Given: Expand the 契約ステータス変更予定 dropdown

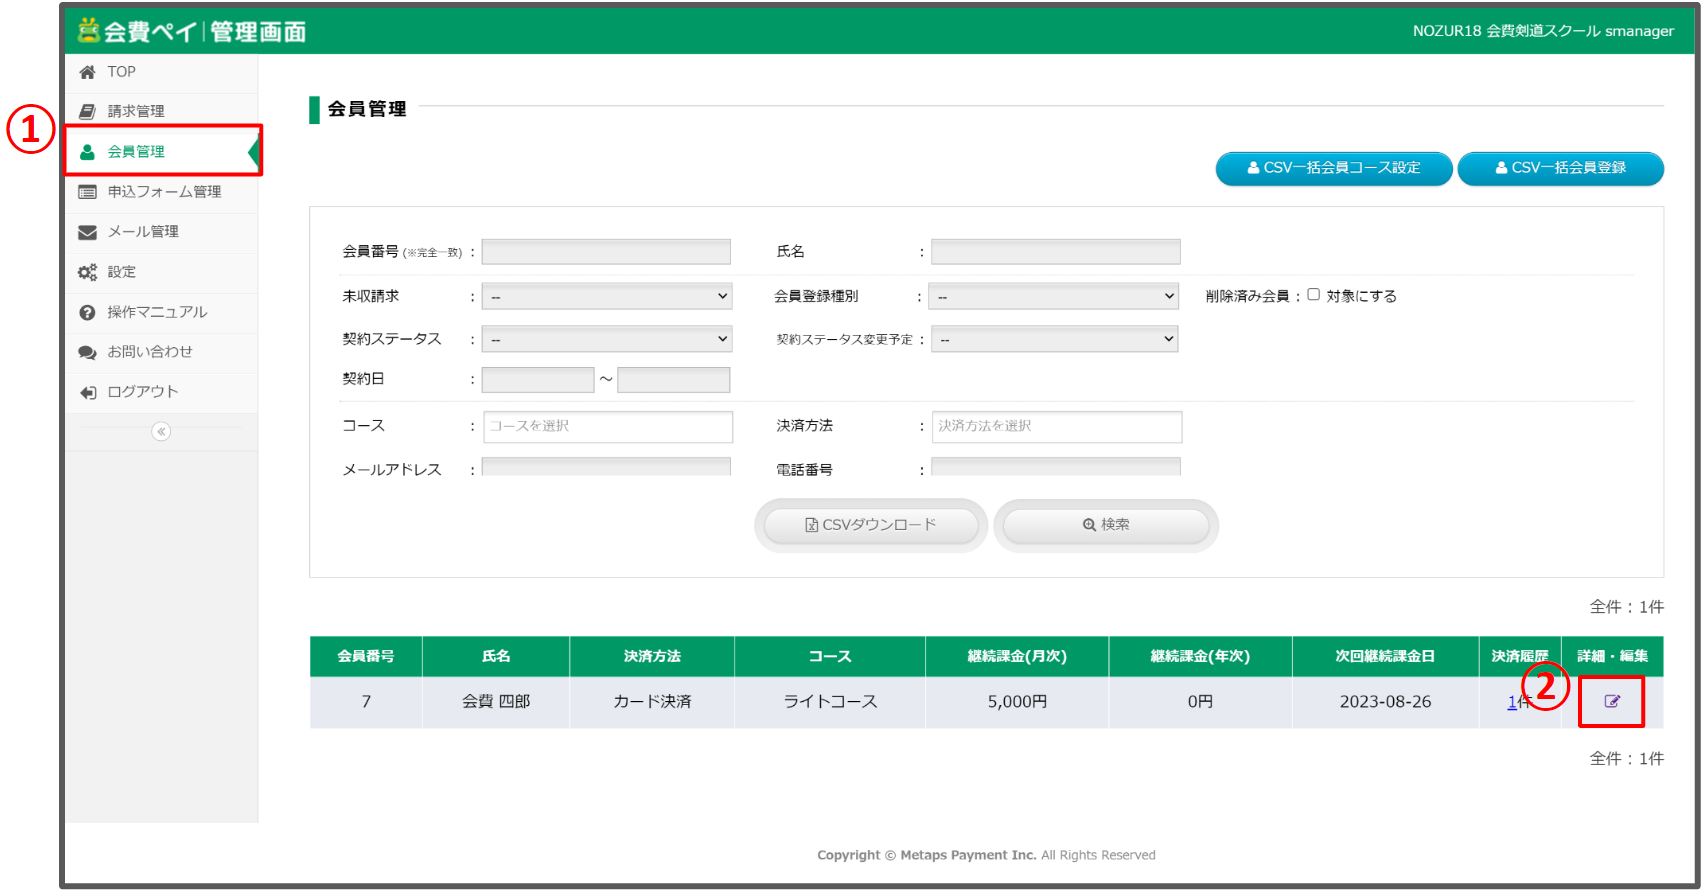Looking at the screenshot, I should pyautogui.click(x=1054, y=339).
